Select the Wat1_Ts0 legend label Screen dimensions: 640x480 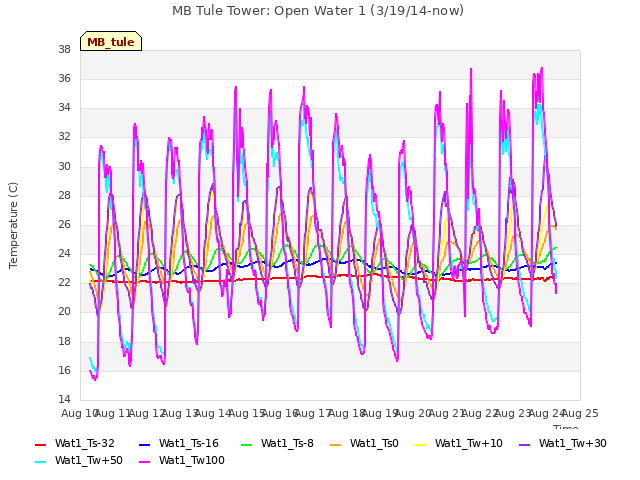pos(374,443)
